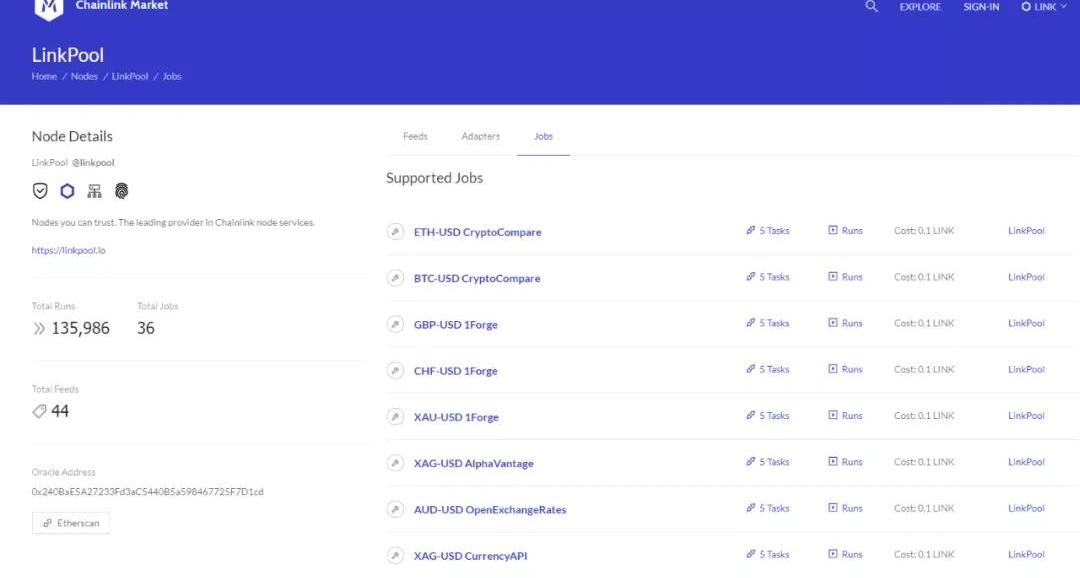View Runs for BTC-USD CryptoCompare

[845, 277]
